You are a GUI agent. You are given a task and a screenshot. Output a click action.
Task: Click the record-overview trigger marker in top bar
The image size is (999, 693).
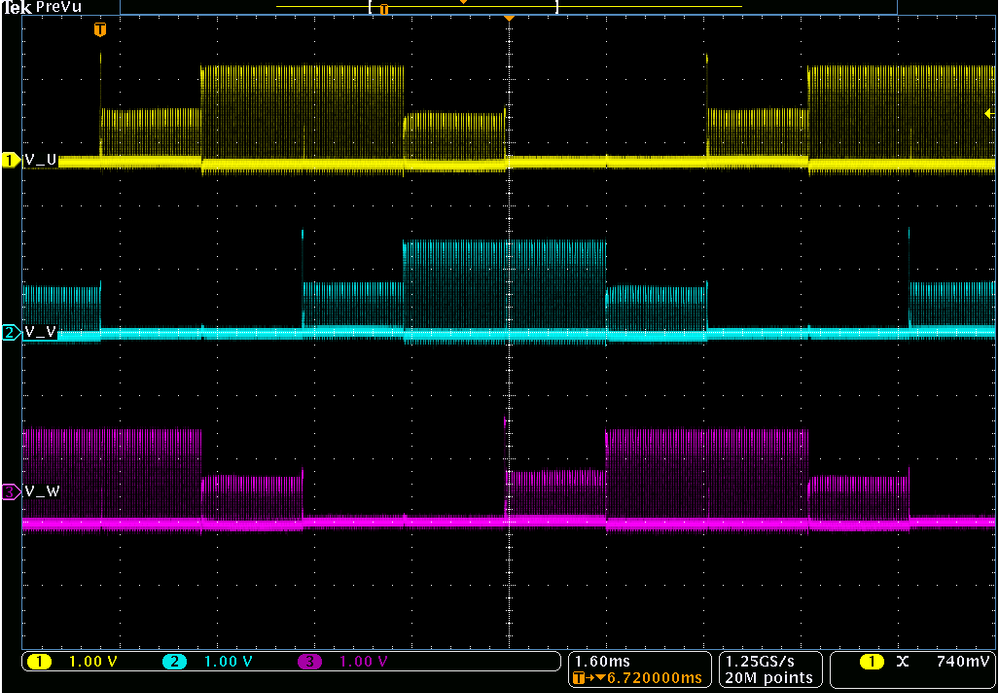(x=384, y=9)
